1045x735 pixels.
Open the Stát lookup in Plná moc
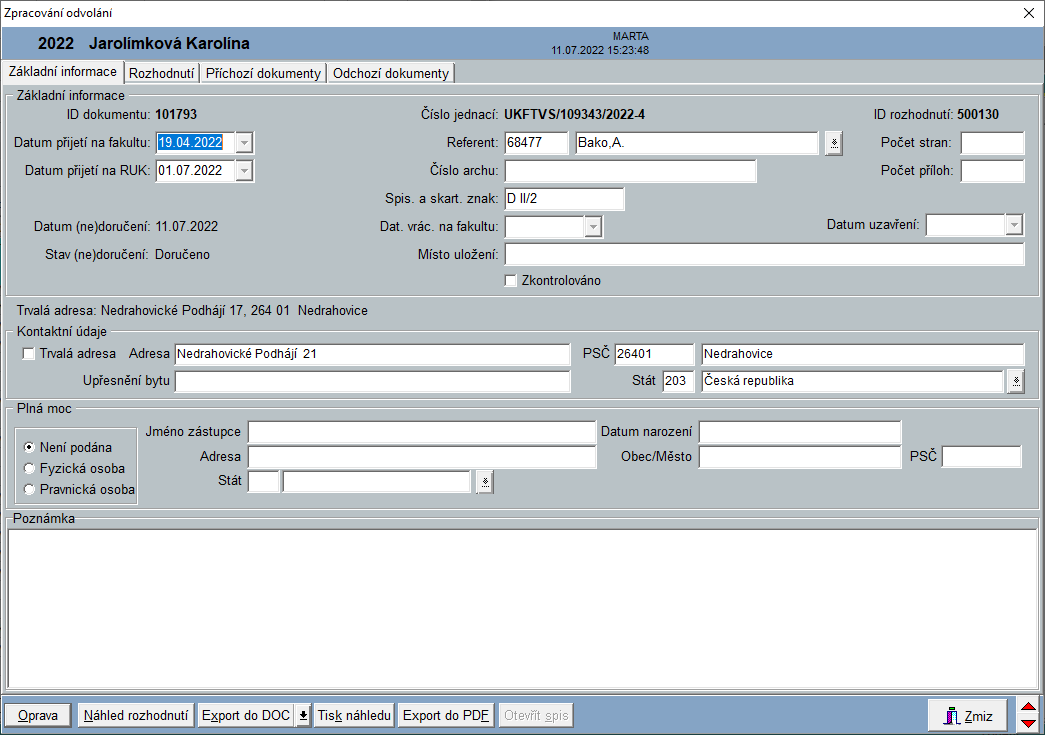point(484,482)
